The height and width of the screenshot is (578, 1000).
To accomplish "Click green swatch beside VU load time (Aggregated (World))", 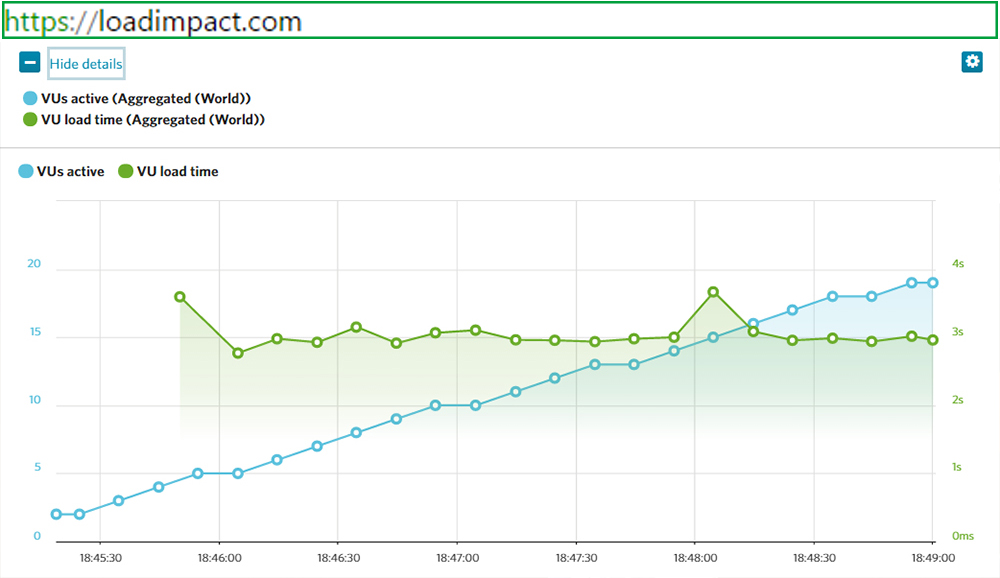I will [x=30, y=120].
